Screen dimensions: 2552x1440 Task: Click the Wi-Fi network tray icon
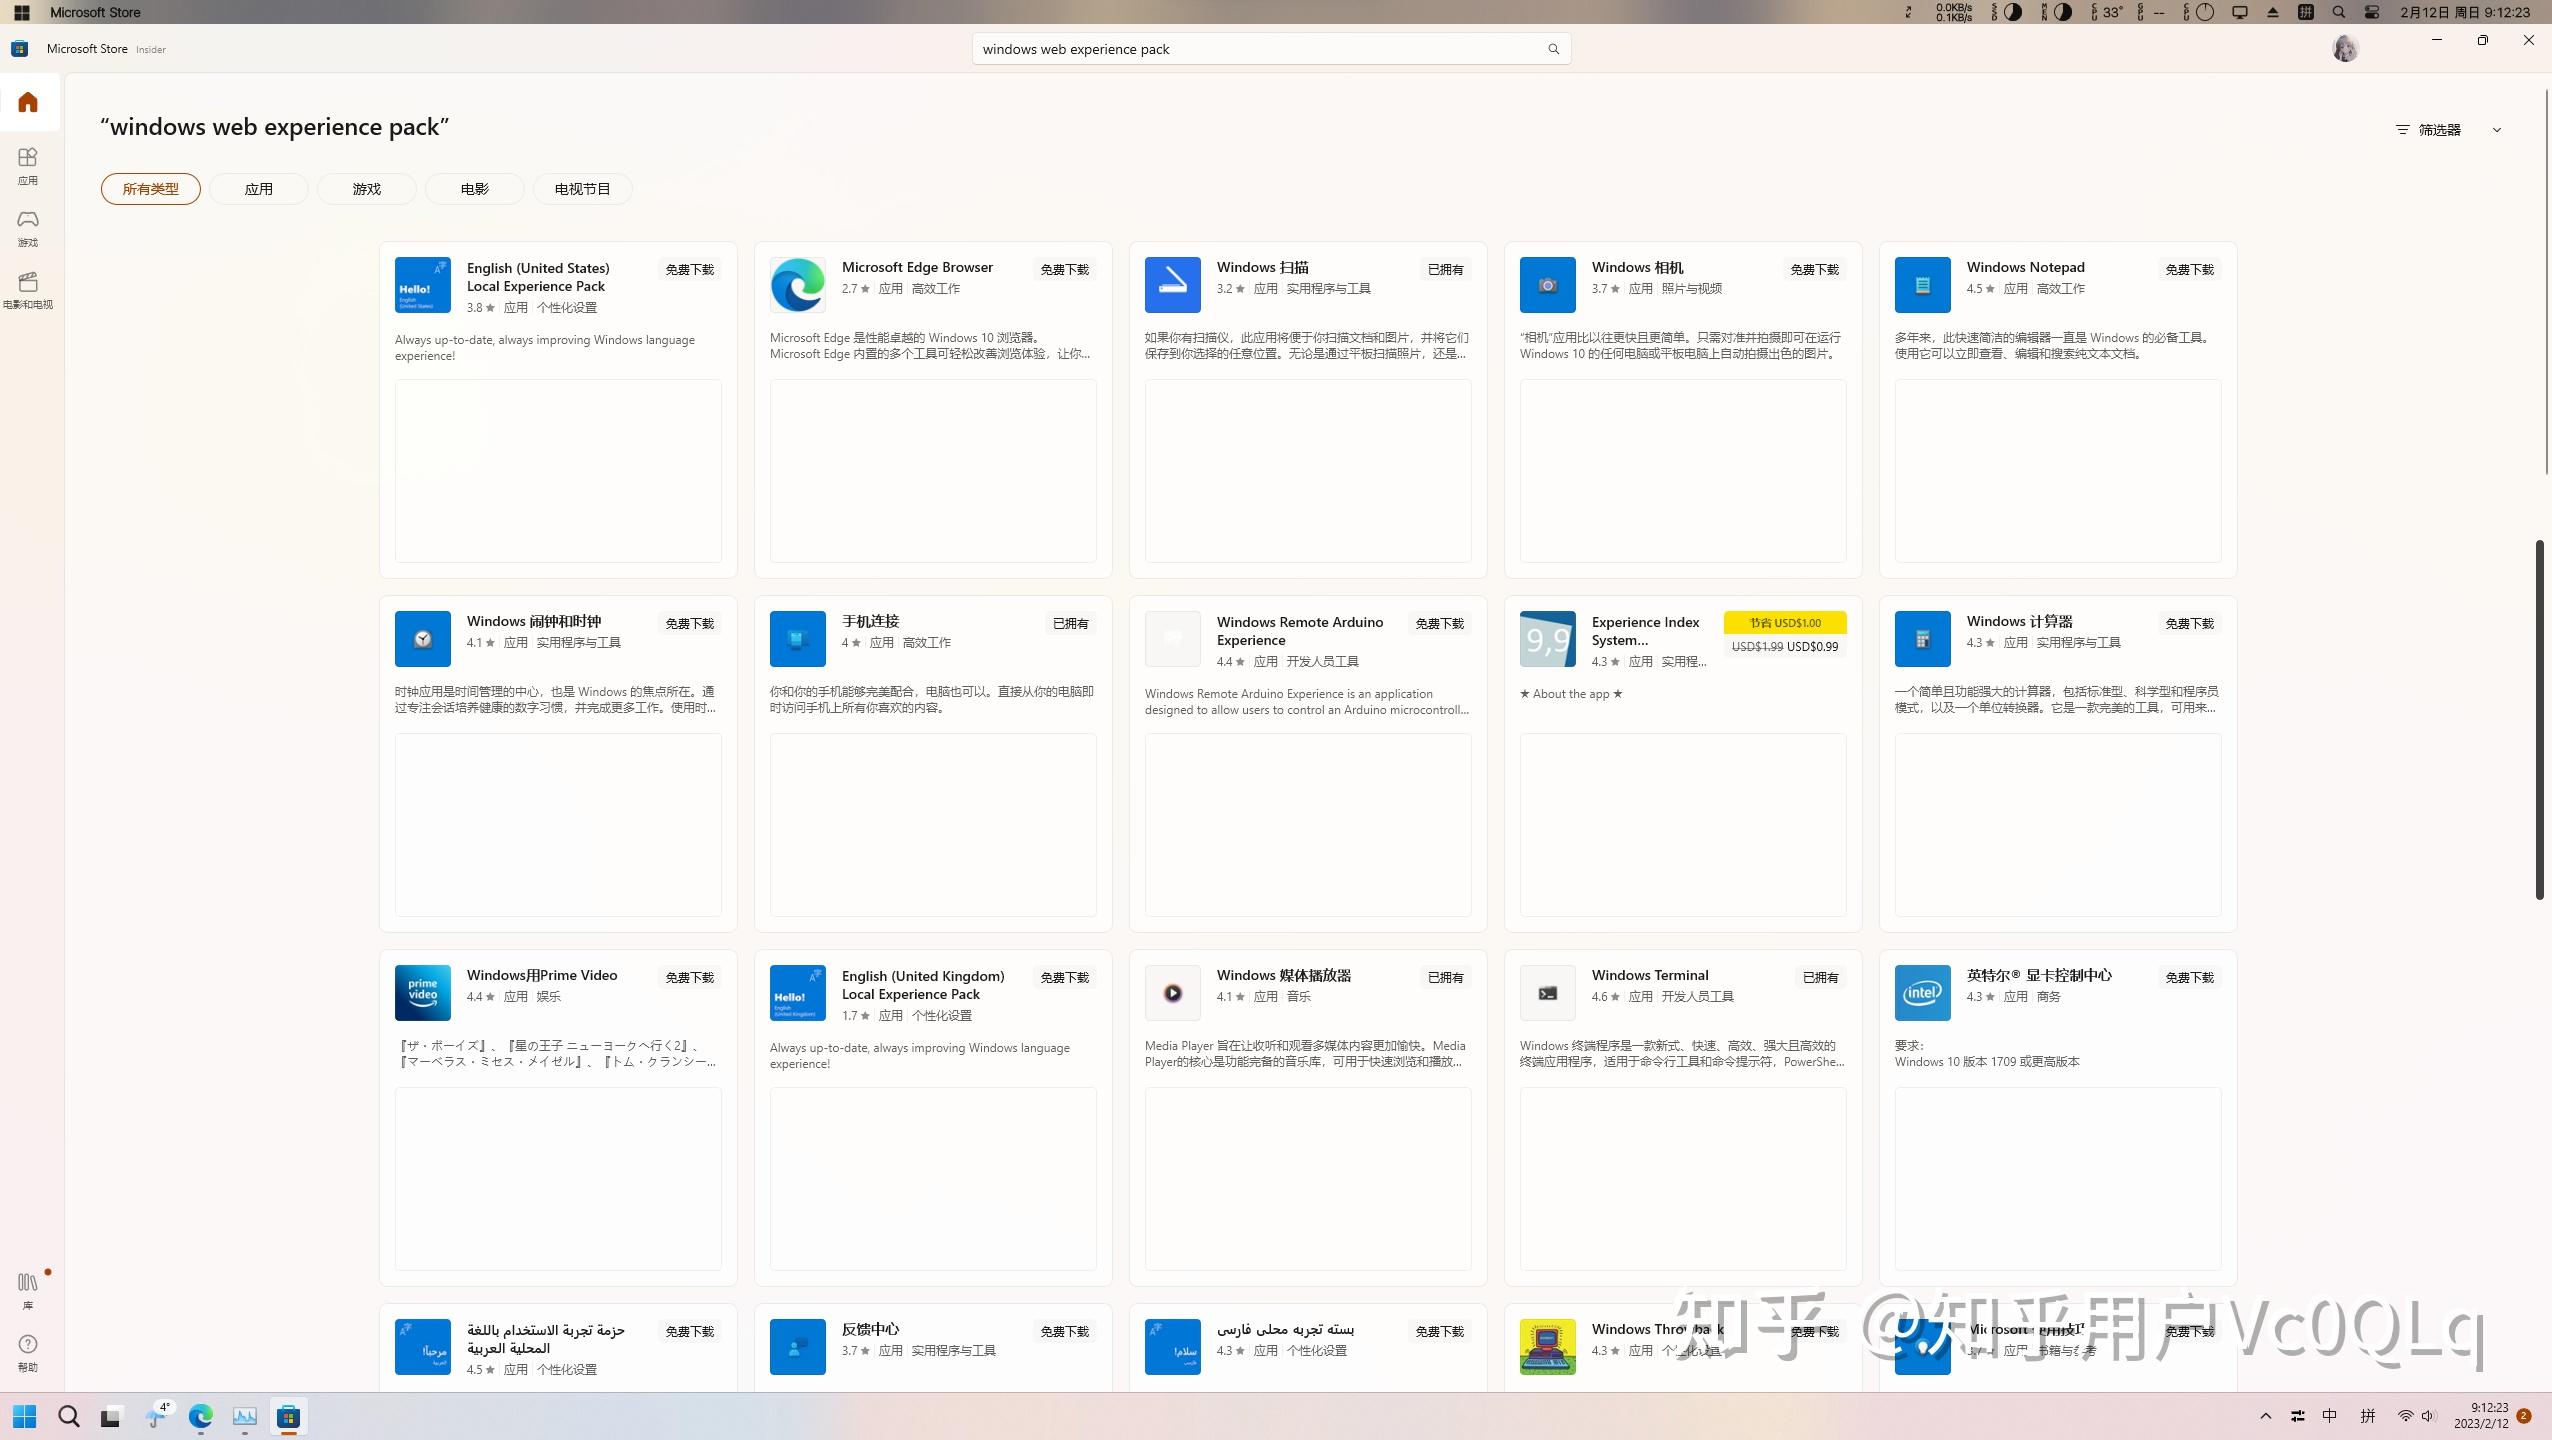coord(2405,1416)
